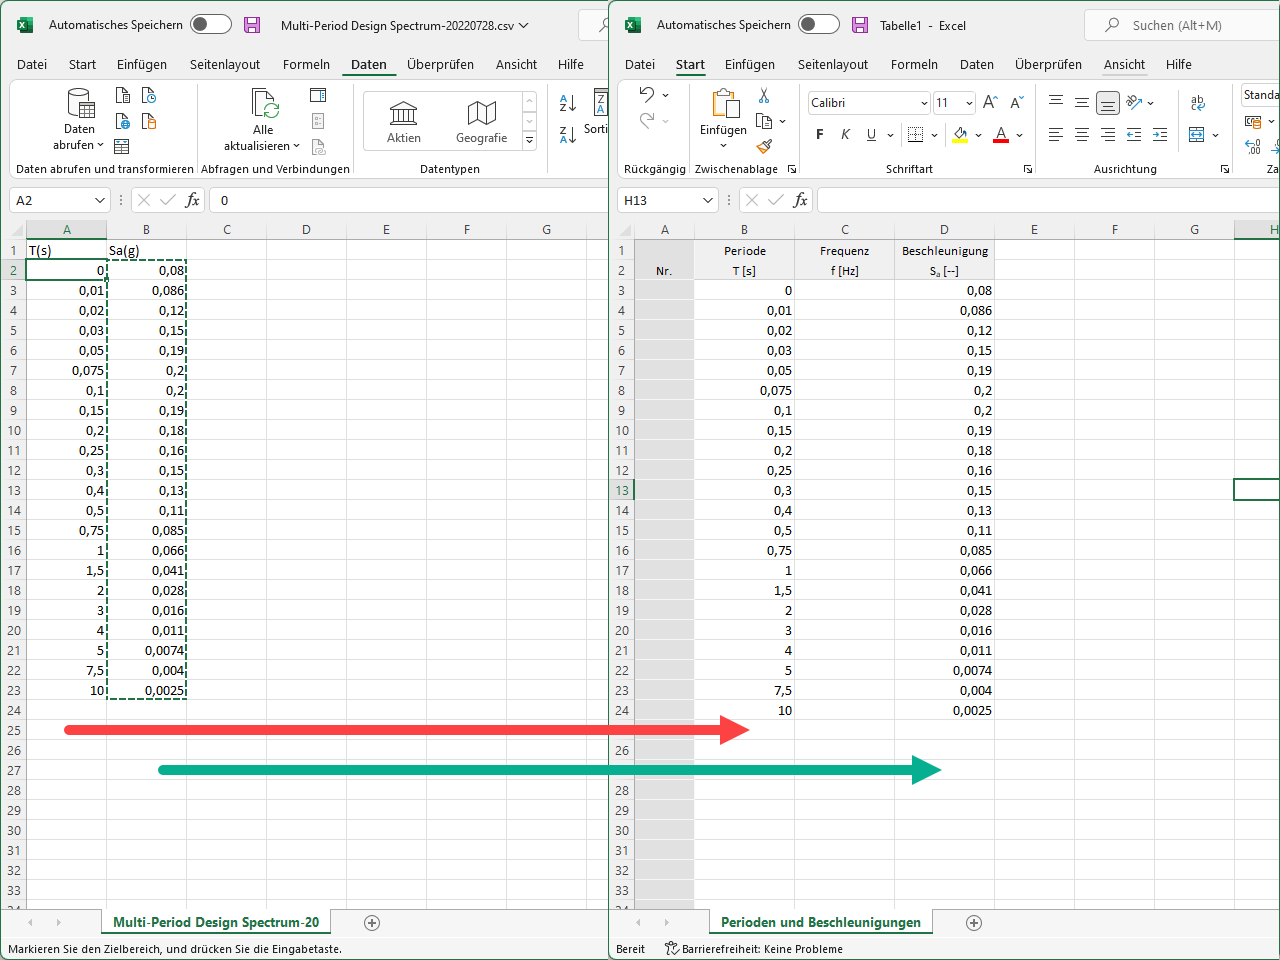Enable wrap text icon

1198,102
